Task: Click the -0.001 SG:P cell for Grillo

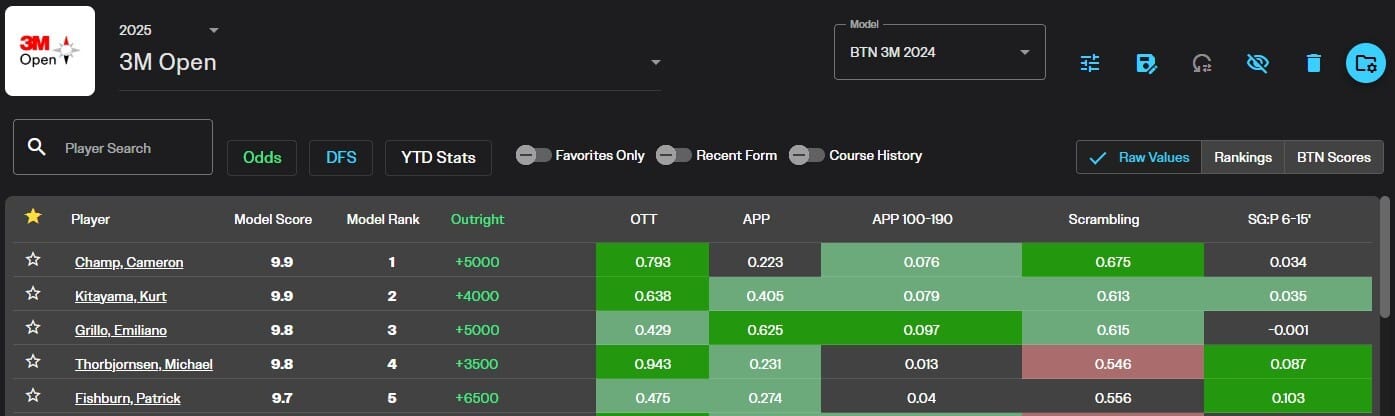Action: [x=1288, y=328]
